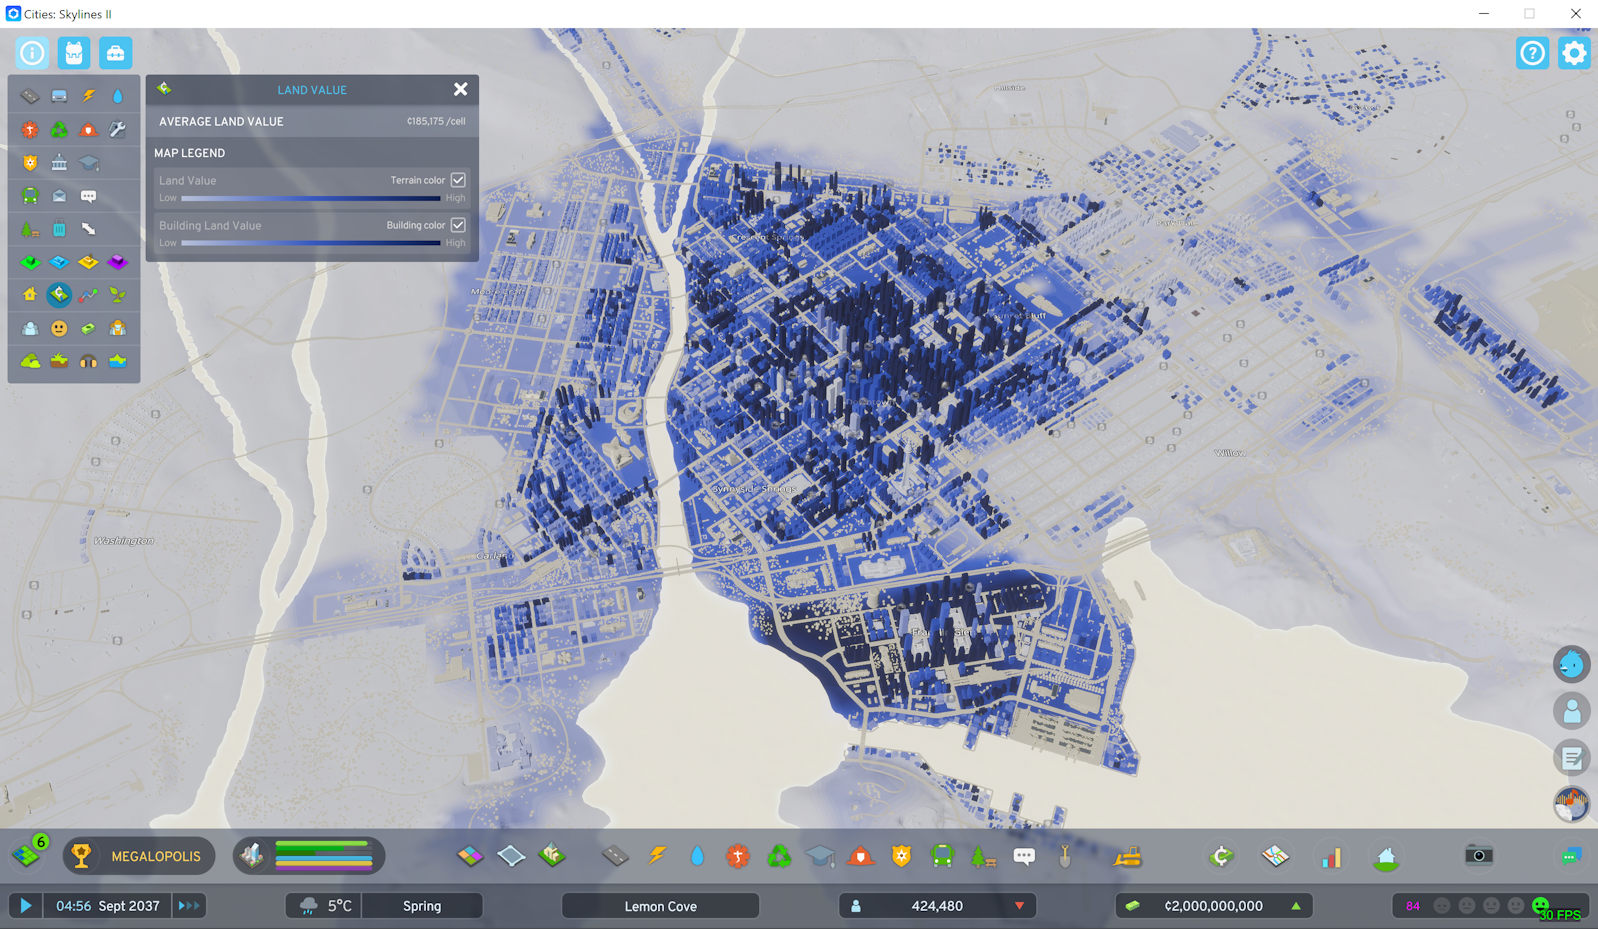
Task: Open the City Statistics bar chart
Action: [x=1331, y=856]
